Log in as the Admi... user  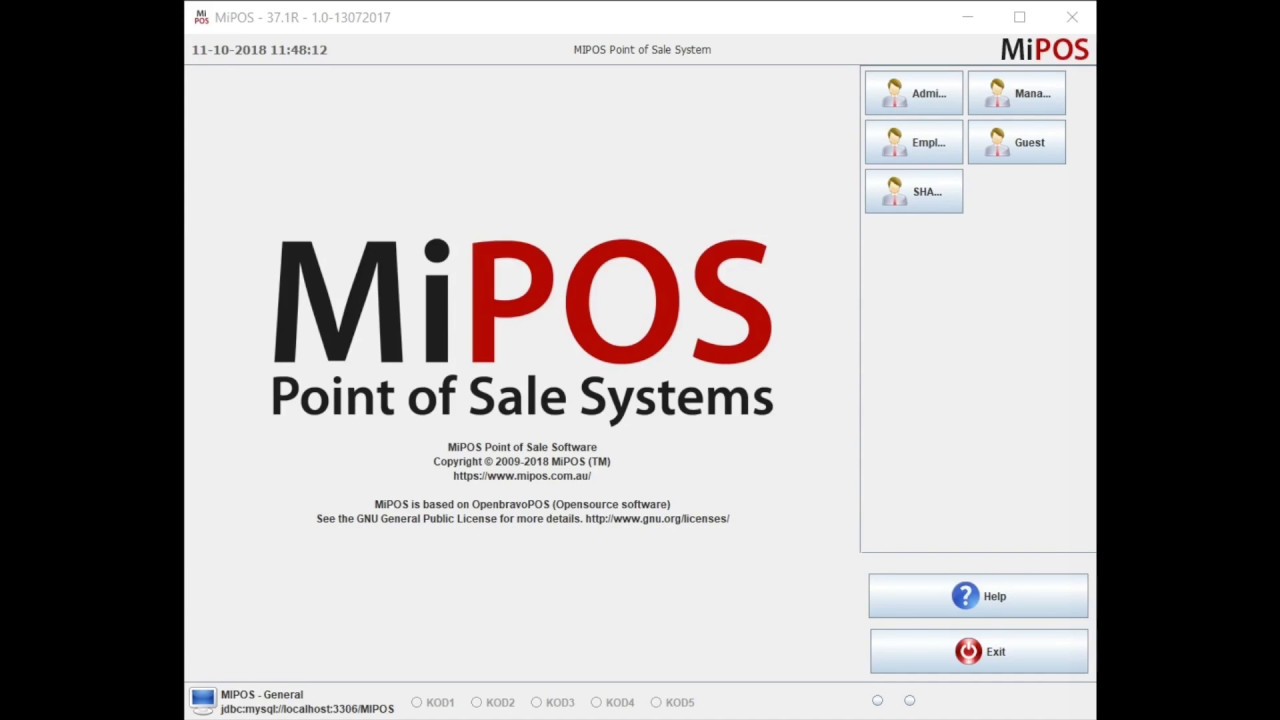(x=914, y=93)
